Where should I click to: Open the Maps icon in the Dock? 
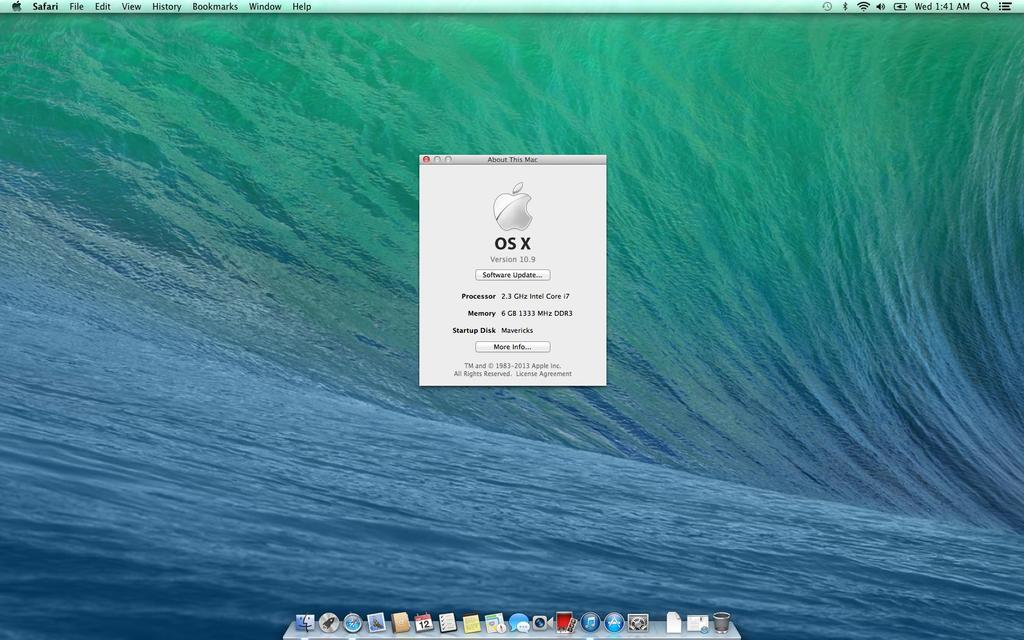point(495,622)
